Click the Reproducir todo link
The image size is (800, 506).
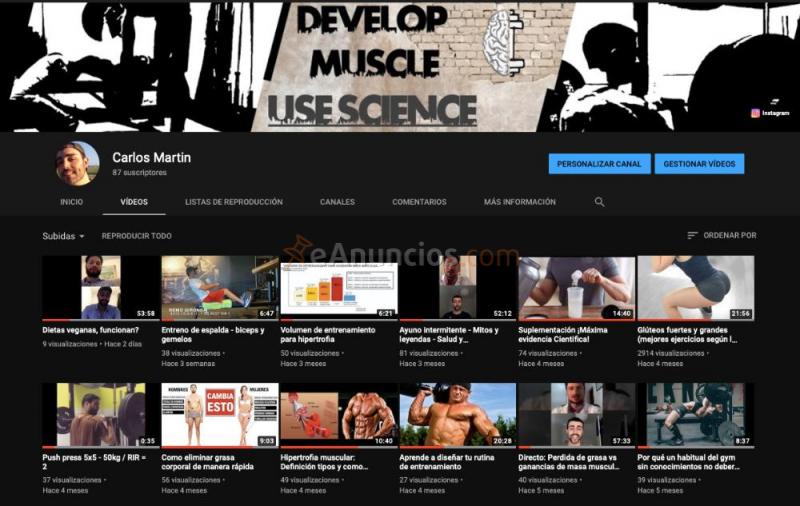(x=136, y=236)
